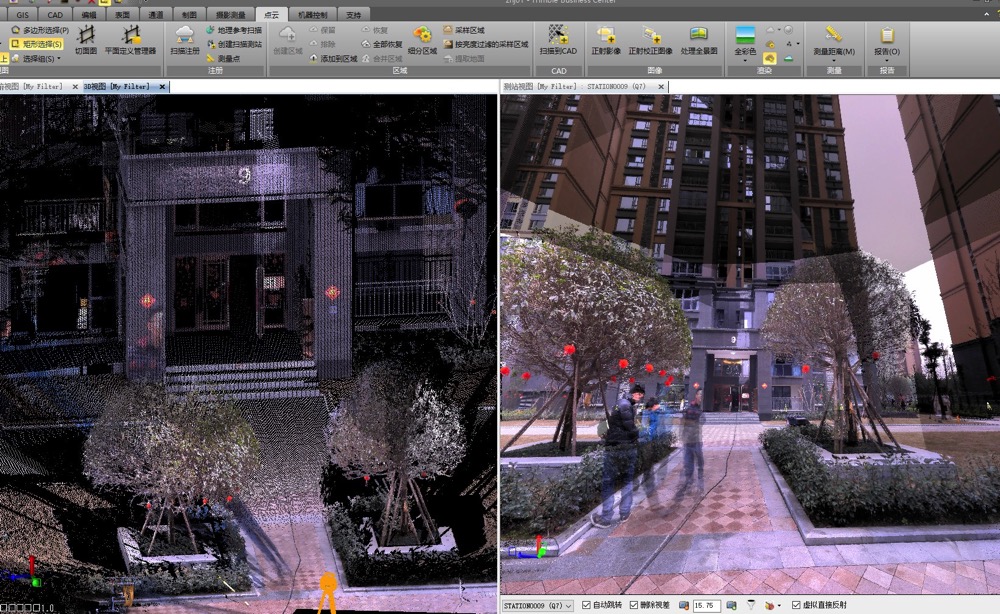Click the 全部恢复 restore all command
The width and height of the screenshot is (1000, 614).
pos(381,44)
